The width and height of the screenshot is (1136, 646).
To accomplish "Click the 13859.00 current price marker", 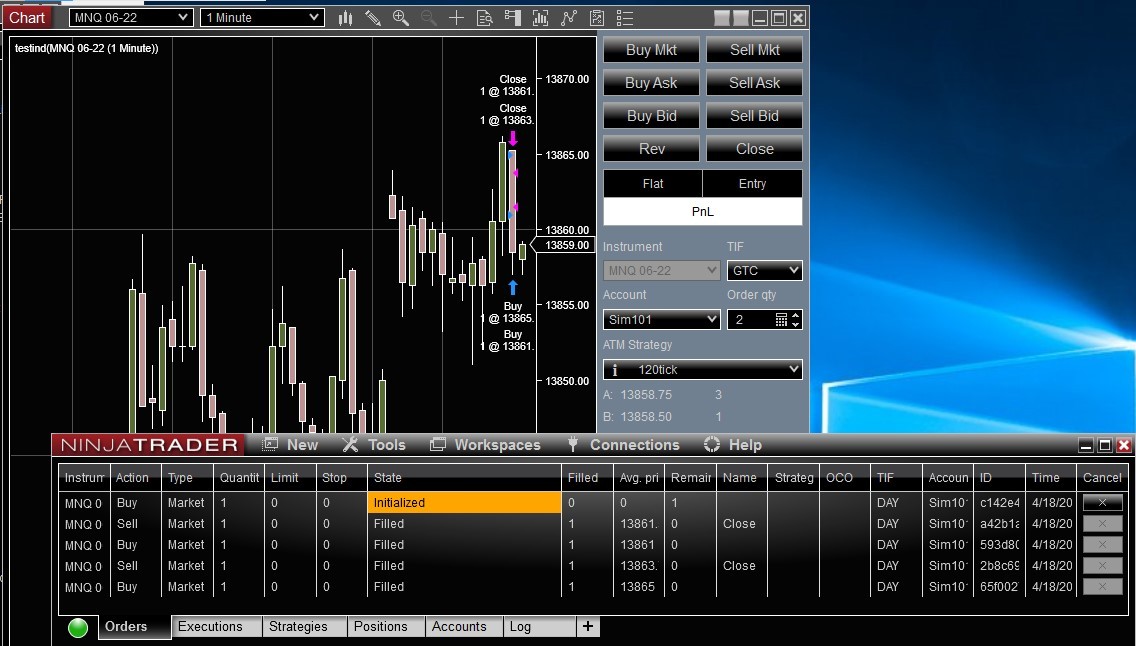I will [x=564, y=245].
